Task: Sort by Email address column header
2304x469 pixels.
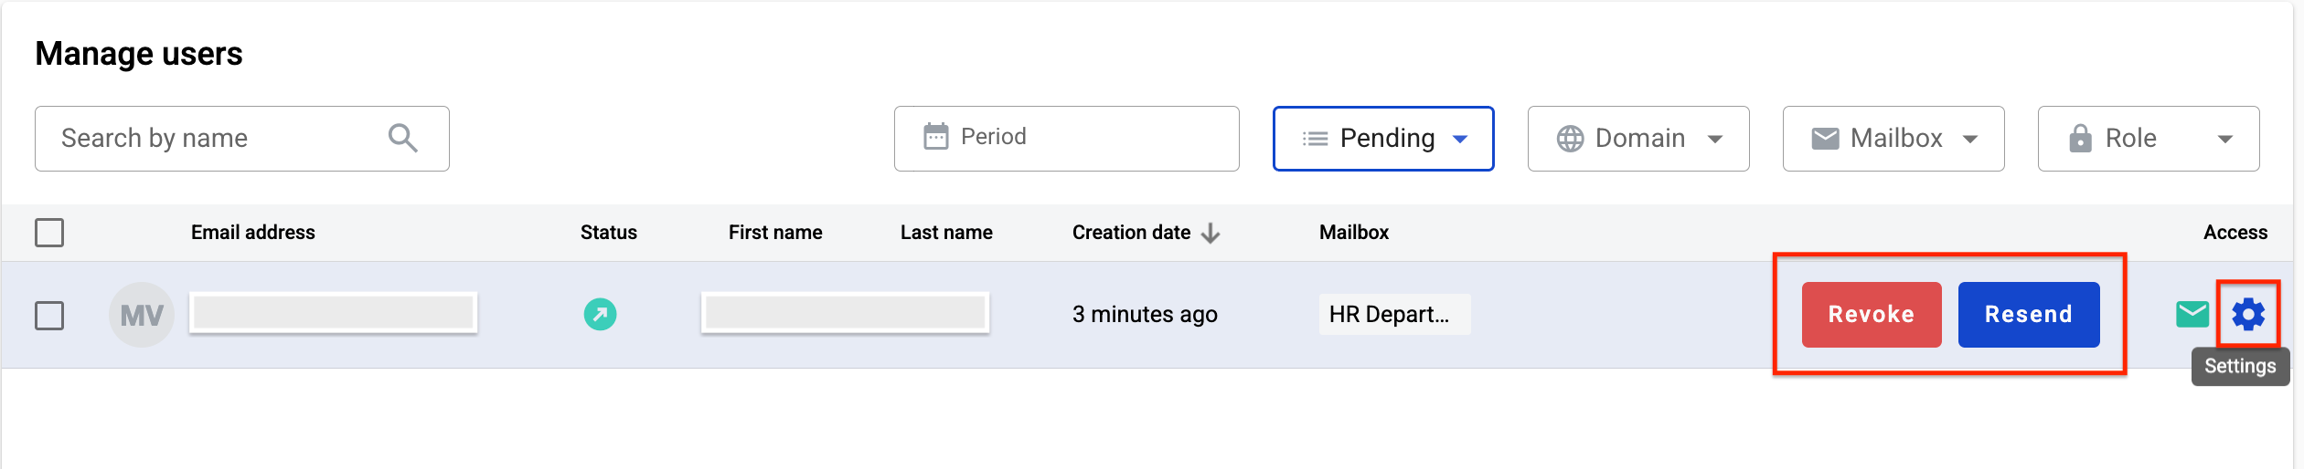Action: click(253, 233)
